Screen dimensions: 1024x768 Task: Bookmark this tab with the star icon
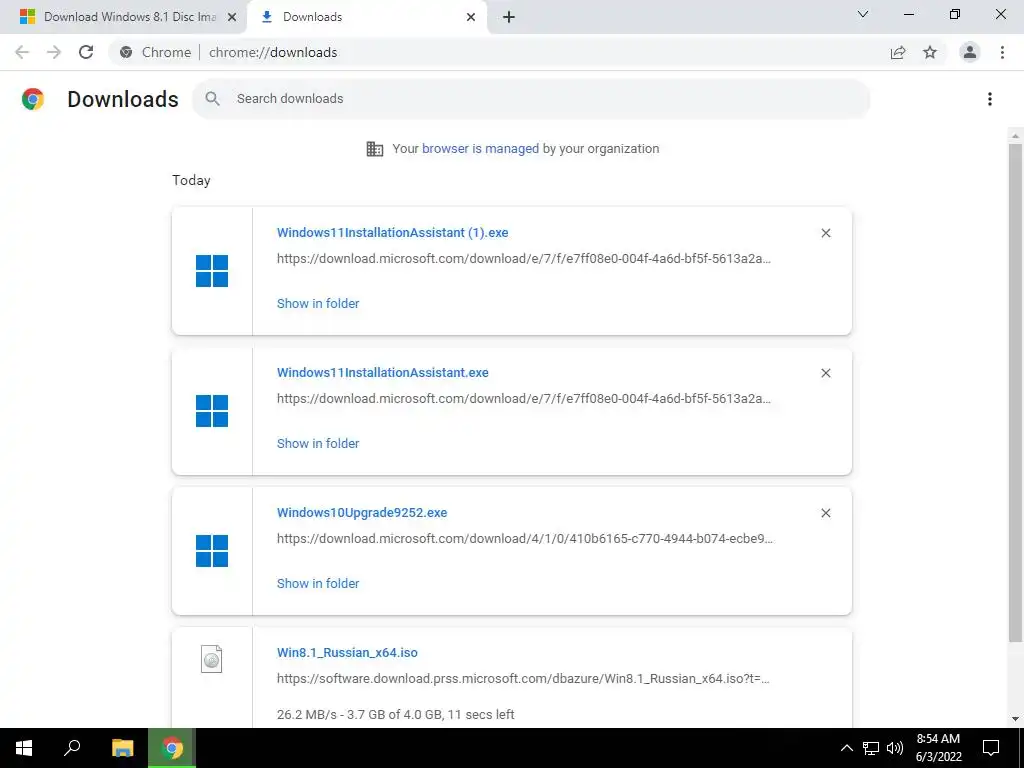coord(930,52)
